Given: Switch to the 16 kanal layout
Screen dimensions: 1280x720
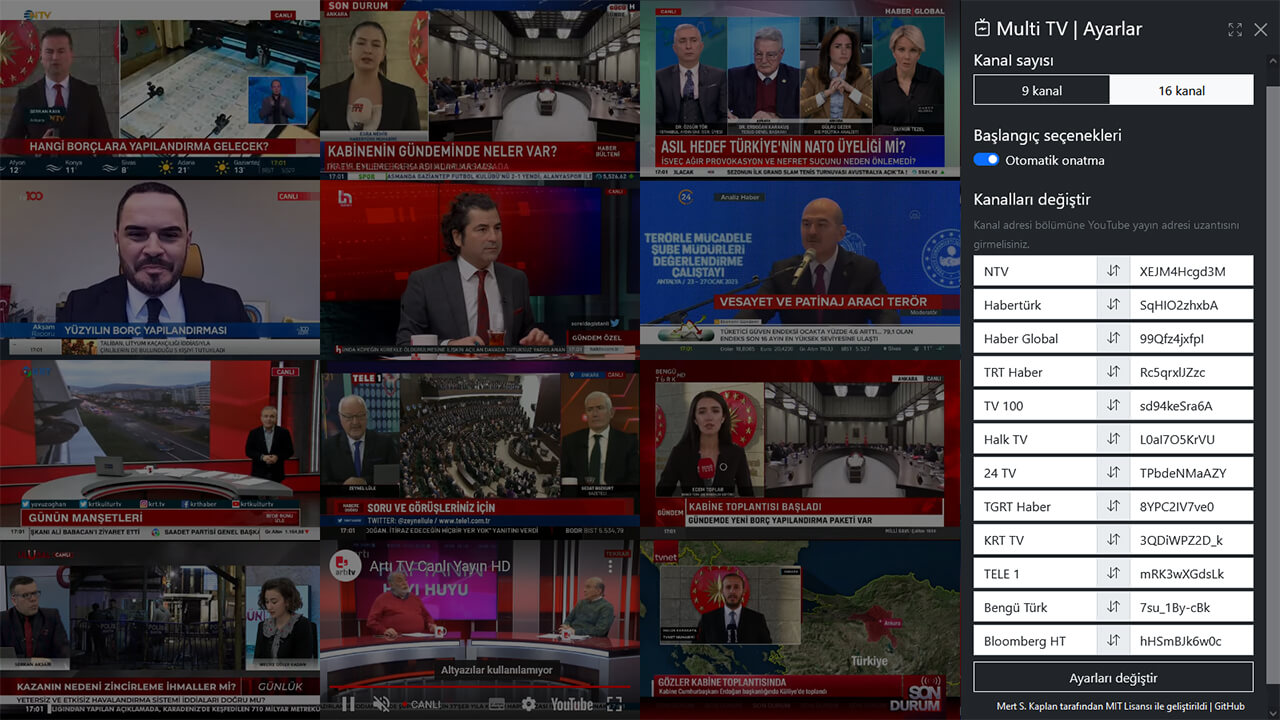Looking at the screenshot, I should coord(1181,89).
